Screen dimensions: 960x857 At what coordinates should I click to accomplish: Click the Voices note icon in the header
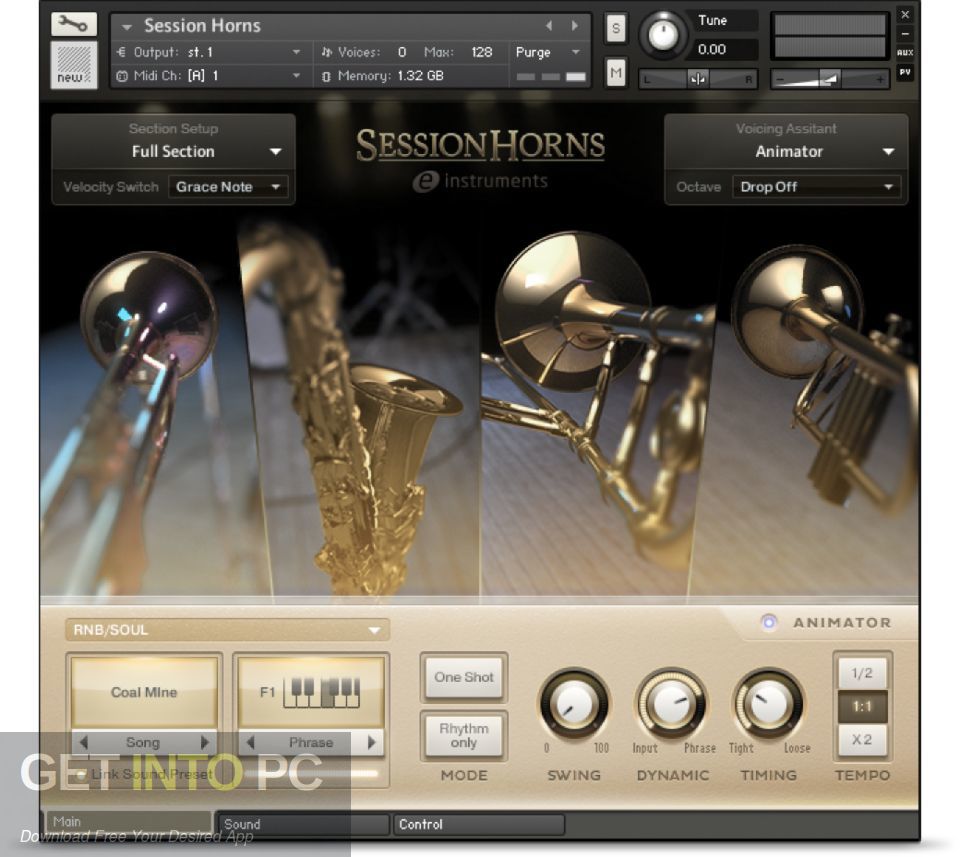click(x=327, y=53)
